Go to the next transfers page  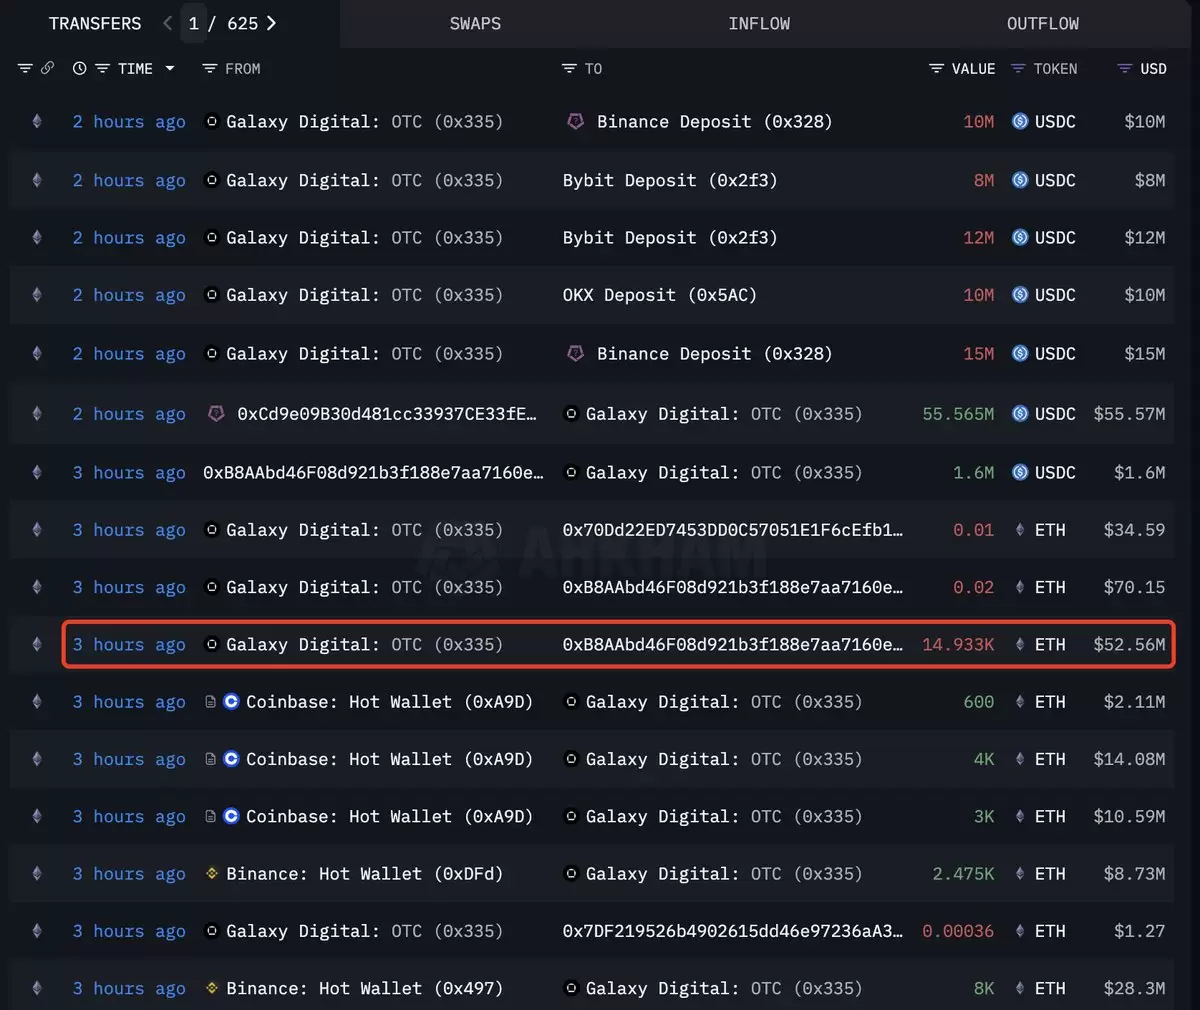[x=271, y=23]
